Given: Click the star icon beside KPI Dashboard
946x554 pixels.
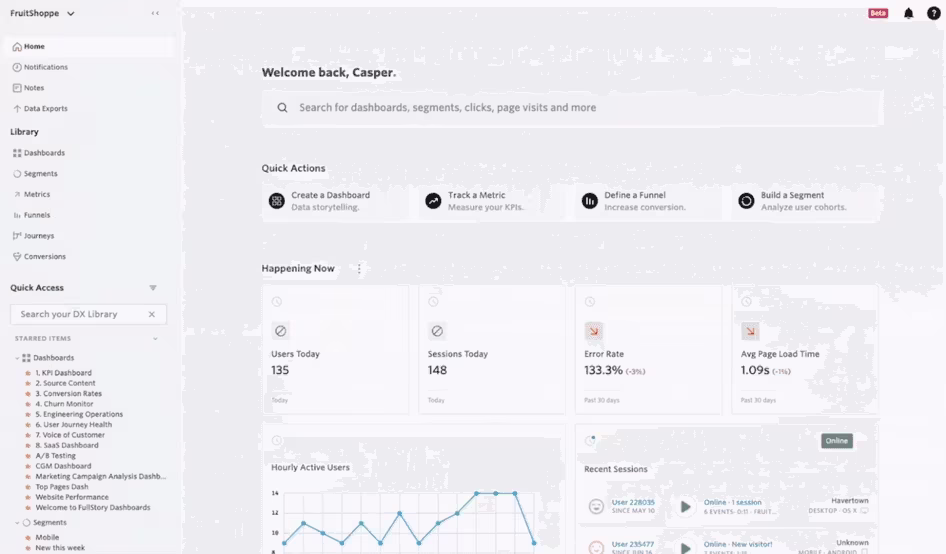Looking at the screenshot, I should (x=28, y=373).
